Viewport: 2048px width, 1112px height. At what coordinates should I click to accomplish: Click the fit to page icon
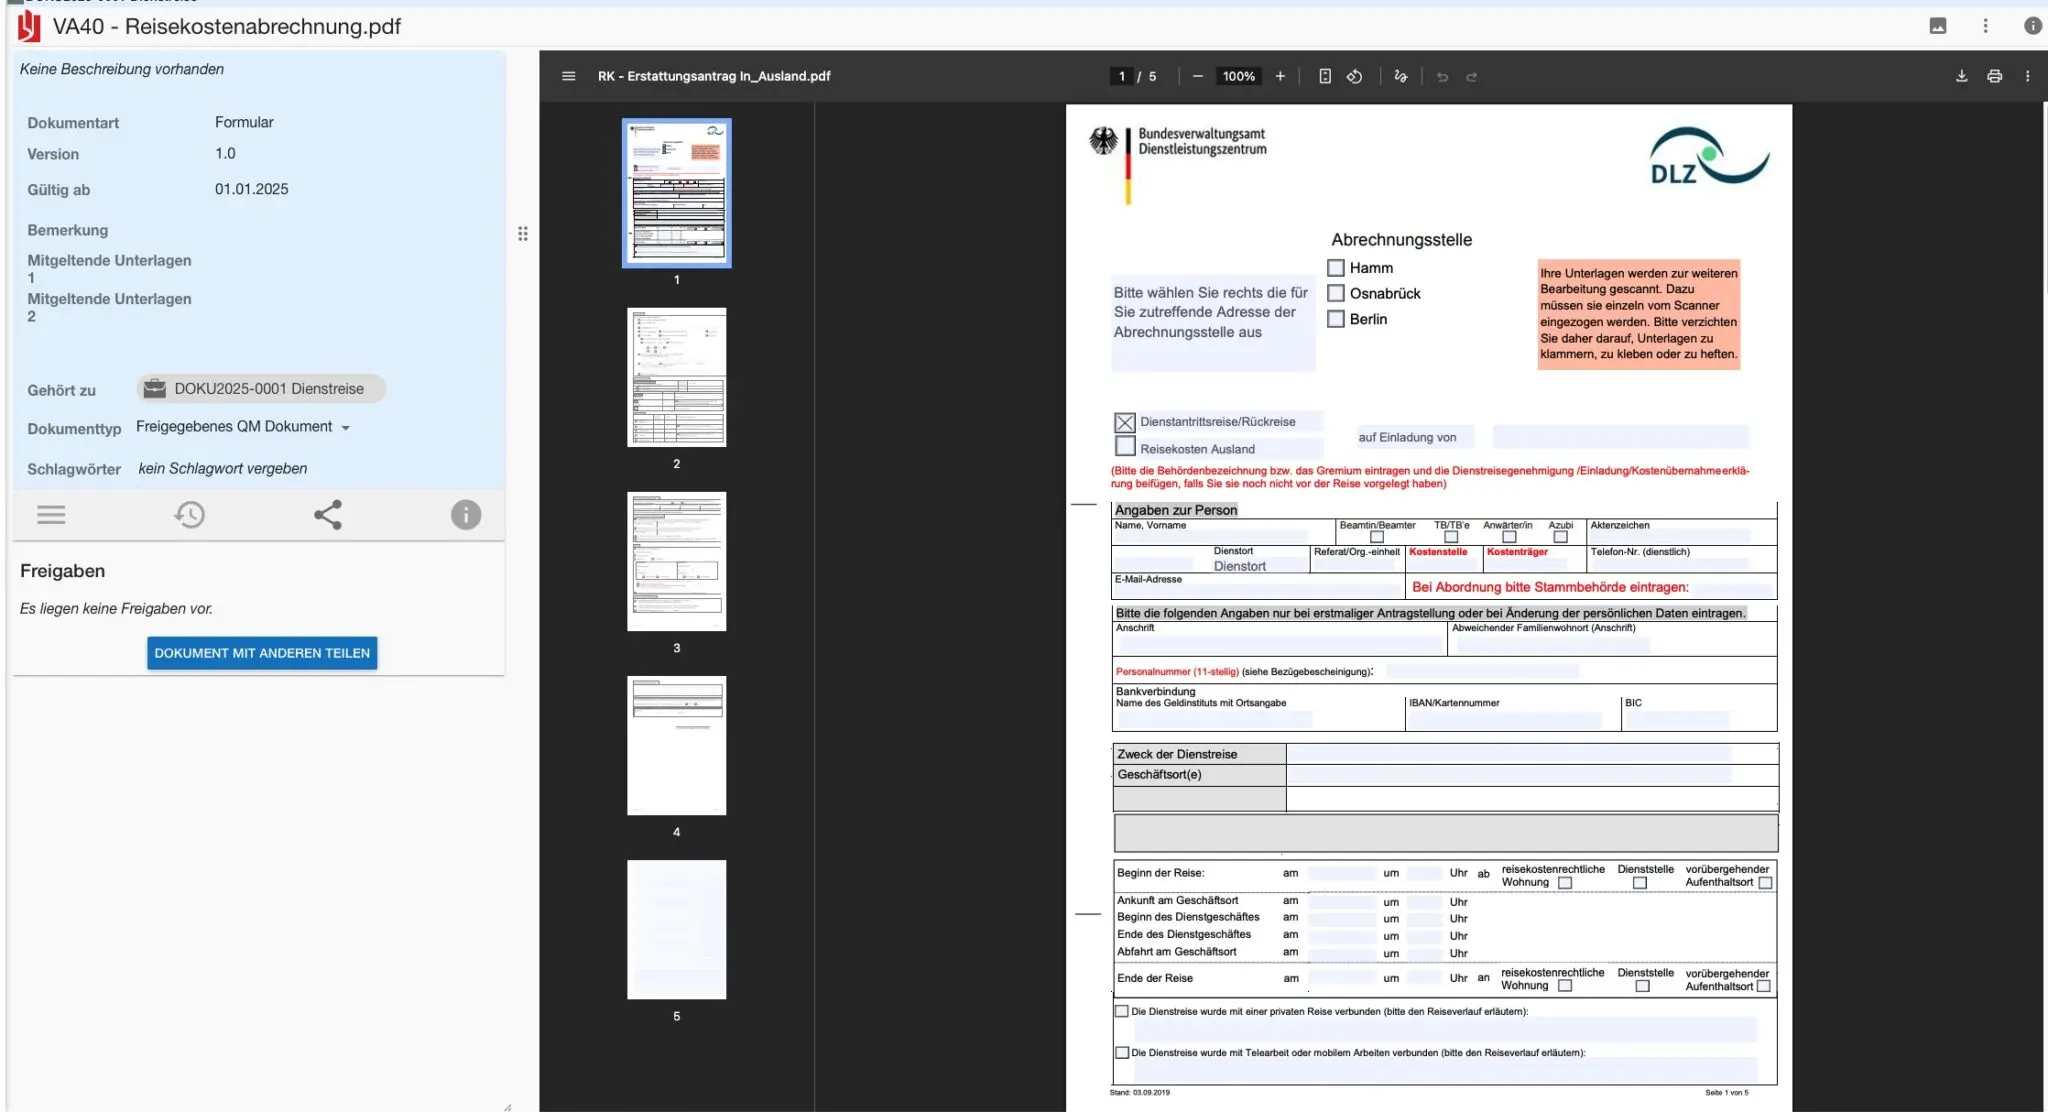tap(1324, 76)
